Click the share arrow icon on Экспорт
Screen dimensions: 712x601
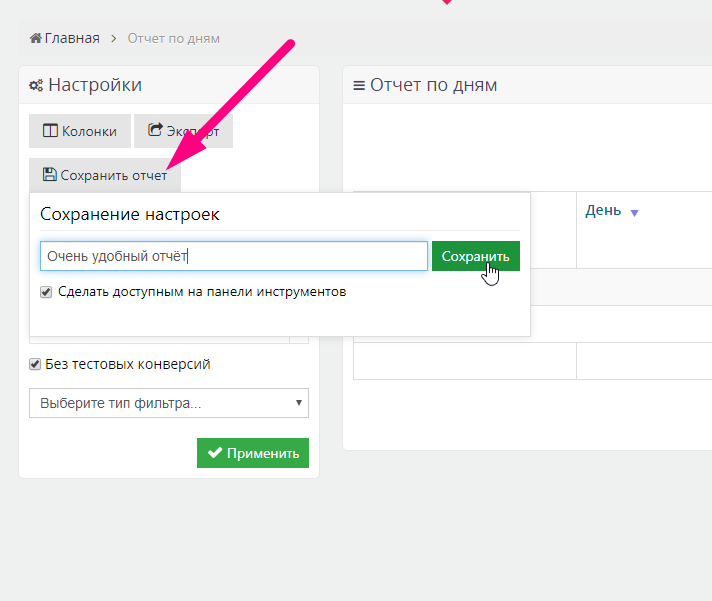coord(155,130)
